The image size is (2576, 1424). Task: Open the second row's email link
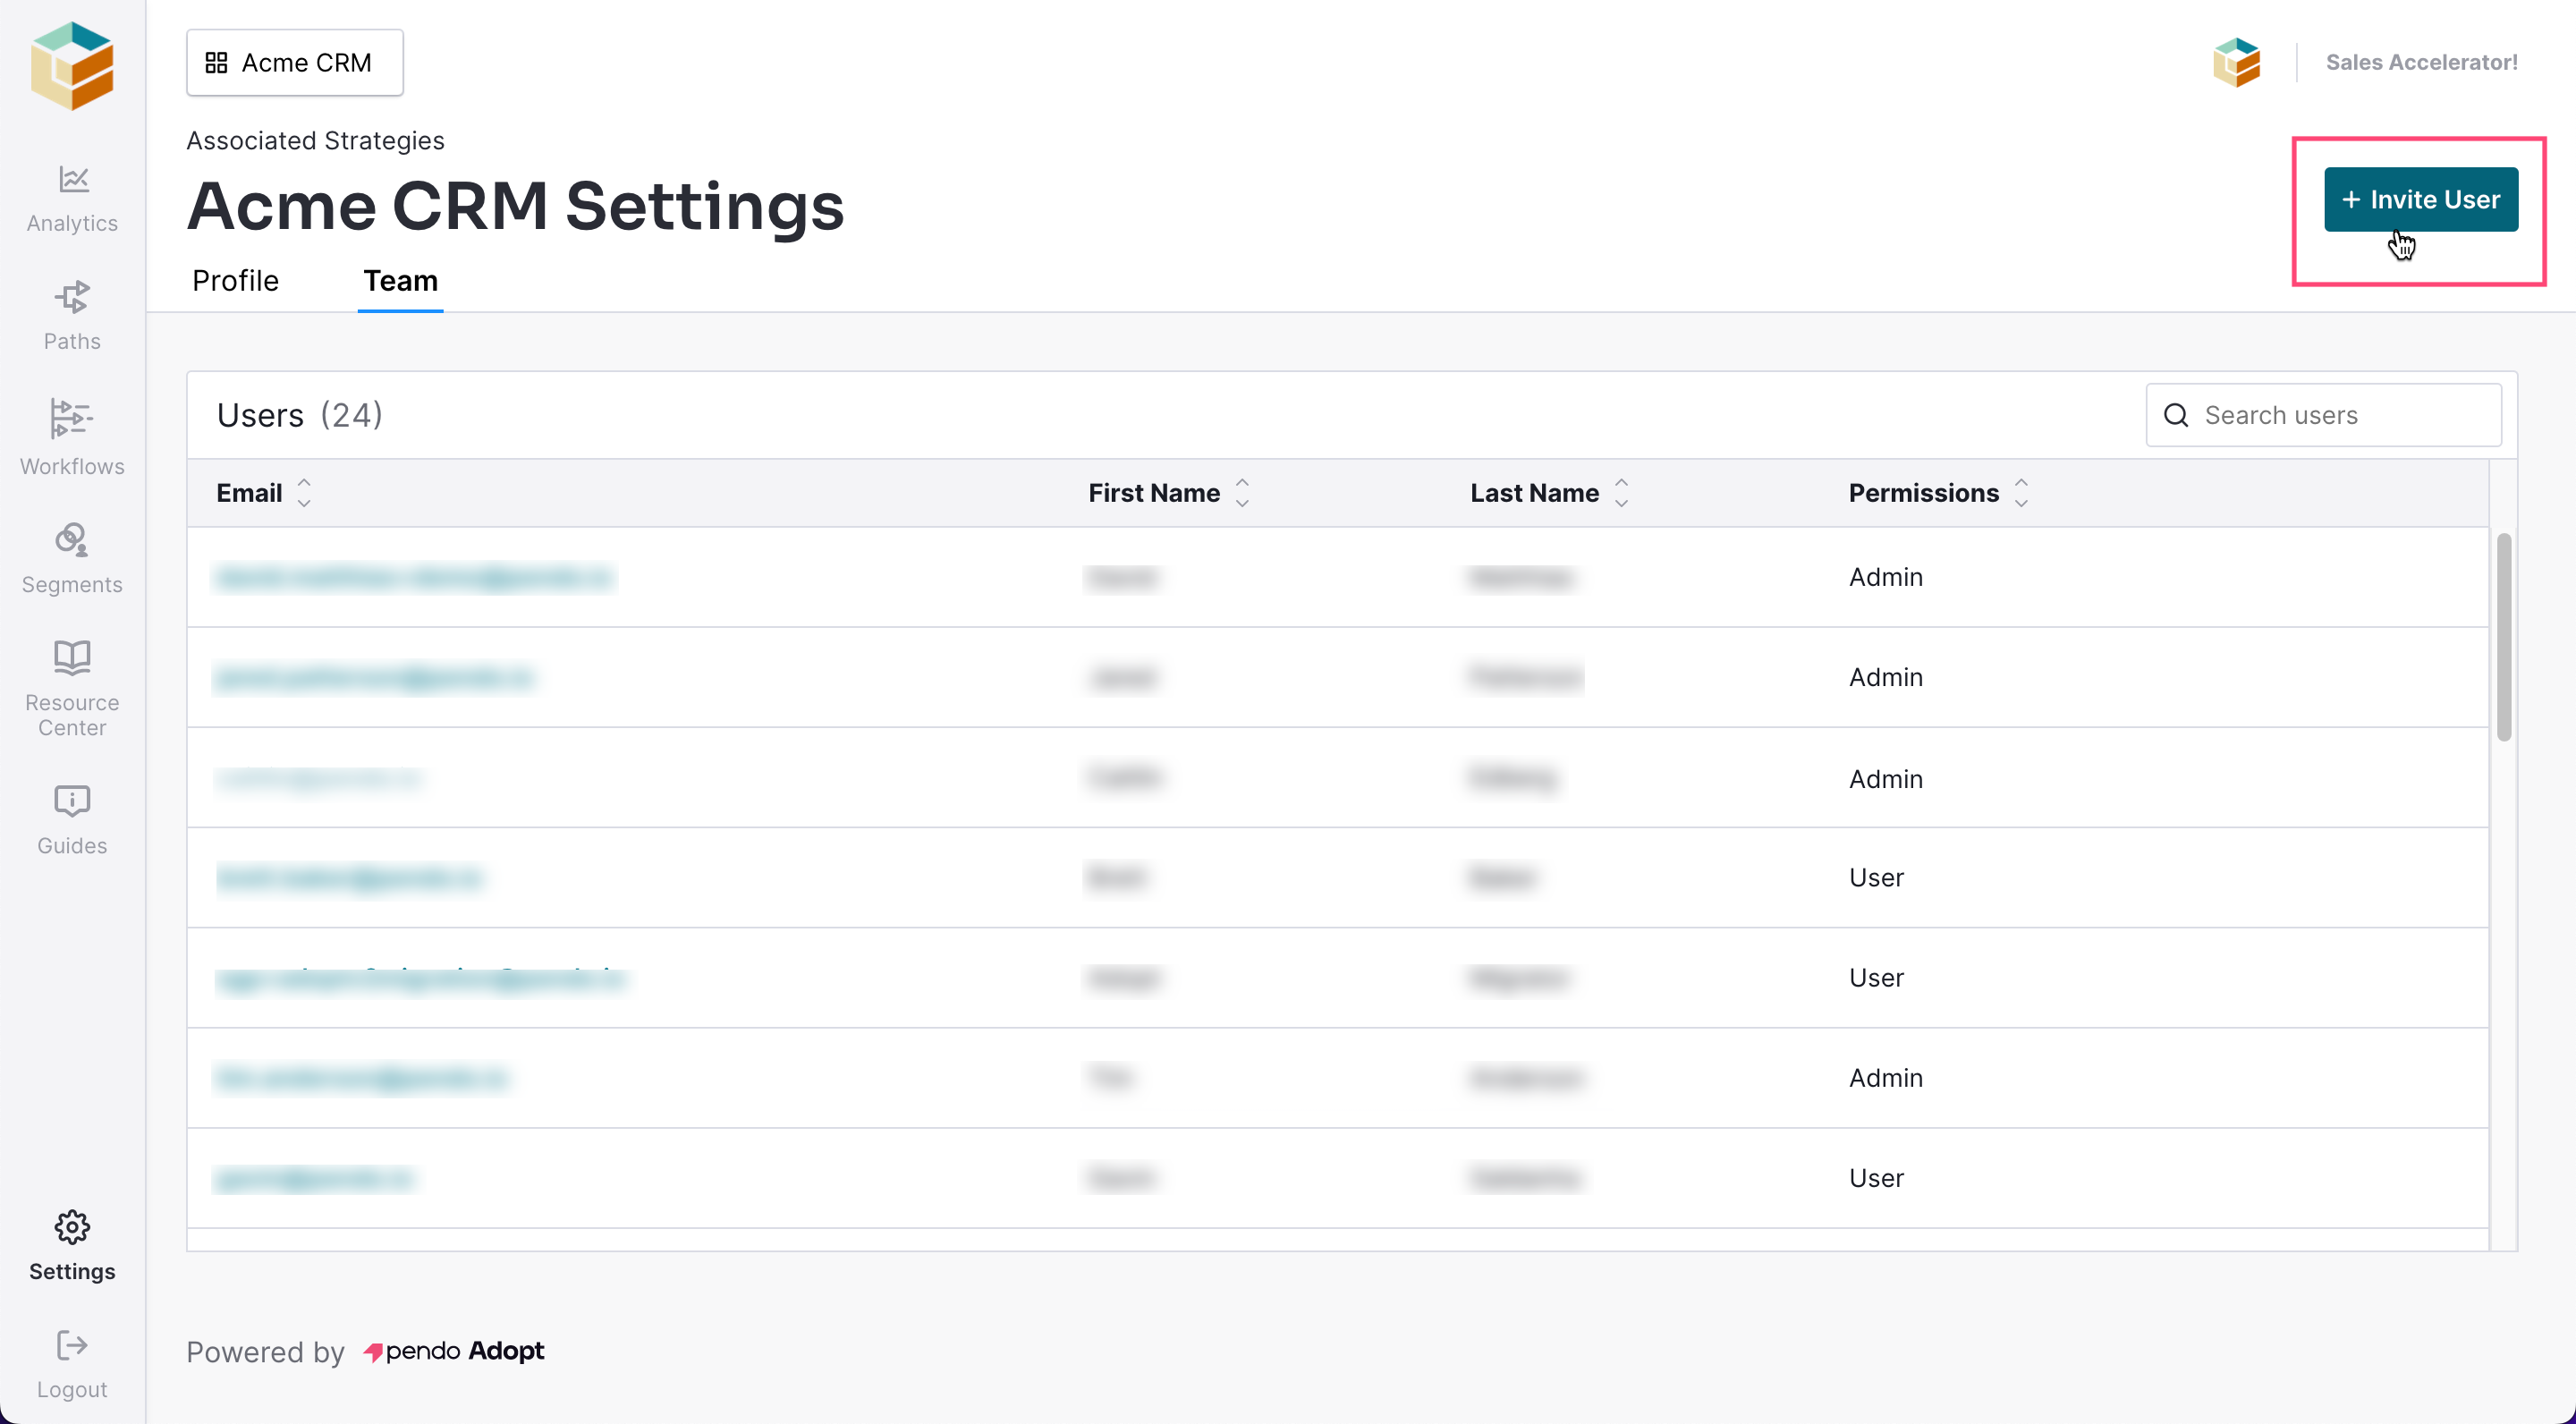[x=375, y=678]
